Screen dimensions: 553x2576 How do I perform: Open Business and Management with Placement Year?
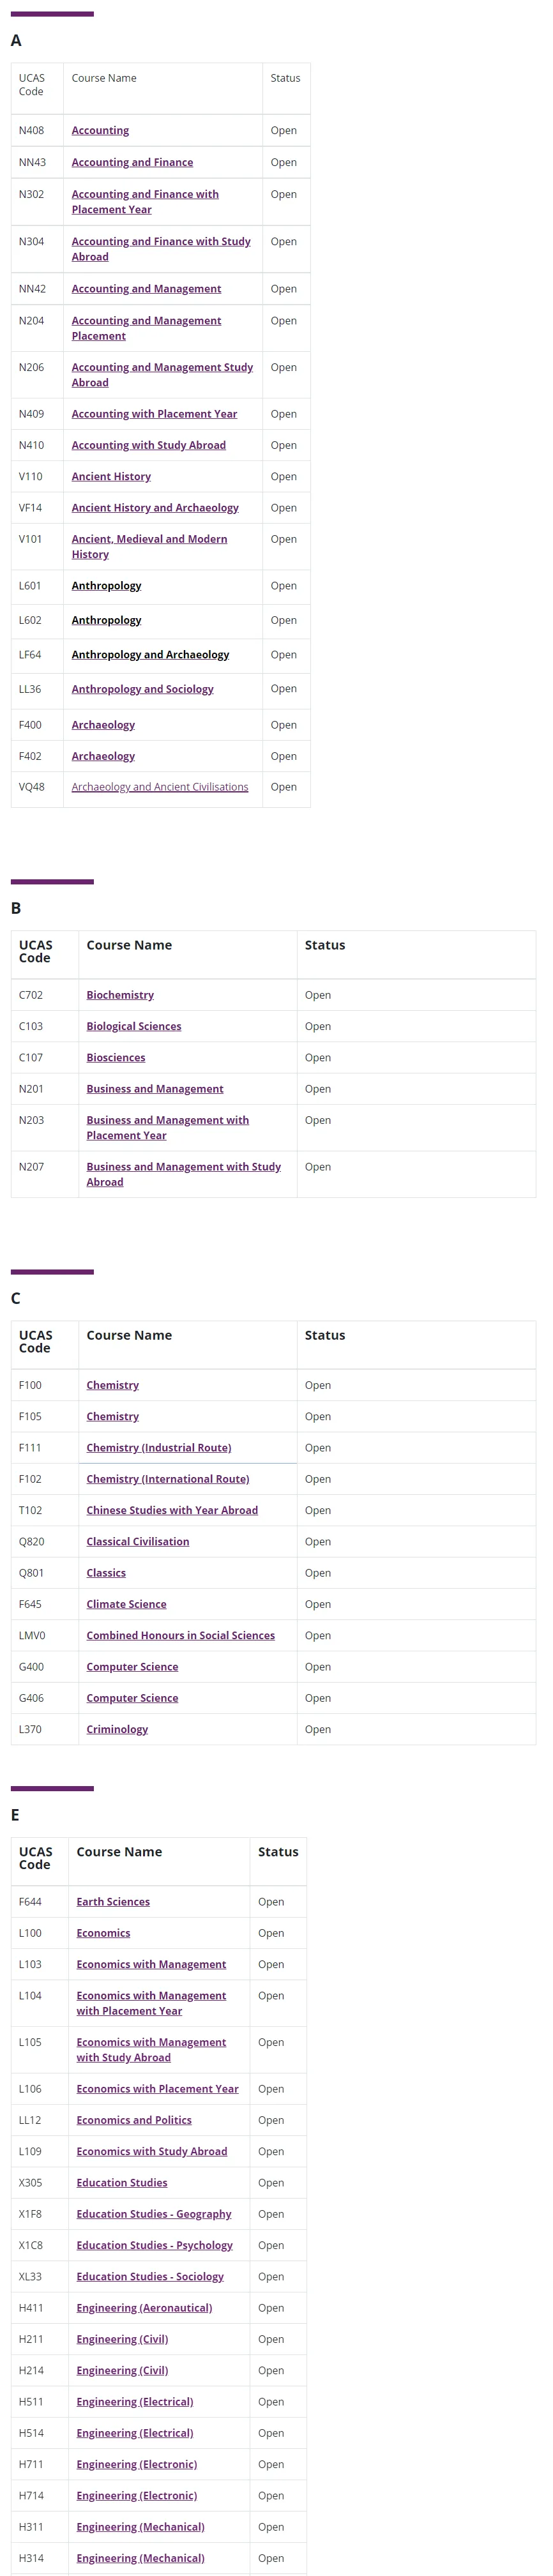pyautogui.click(x=167, y=1120)
